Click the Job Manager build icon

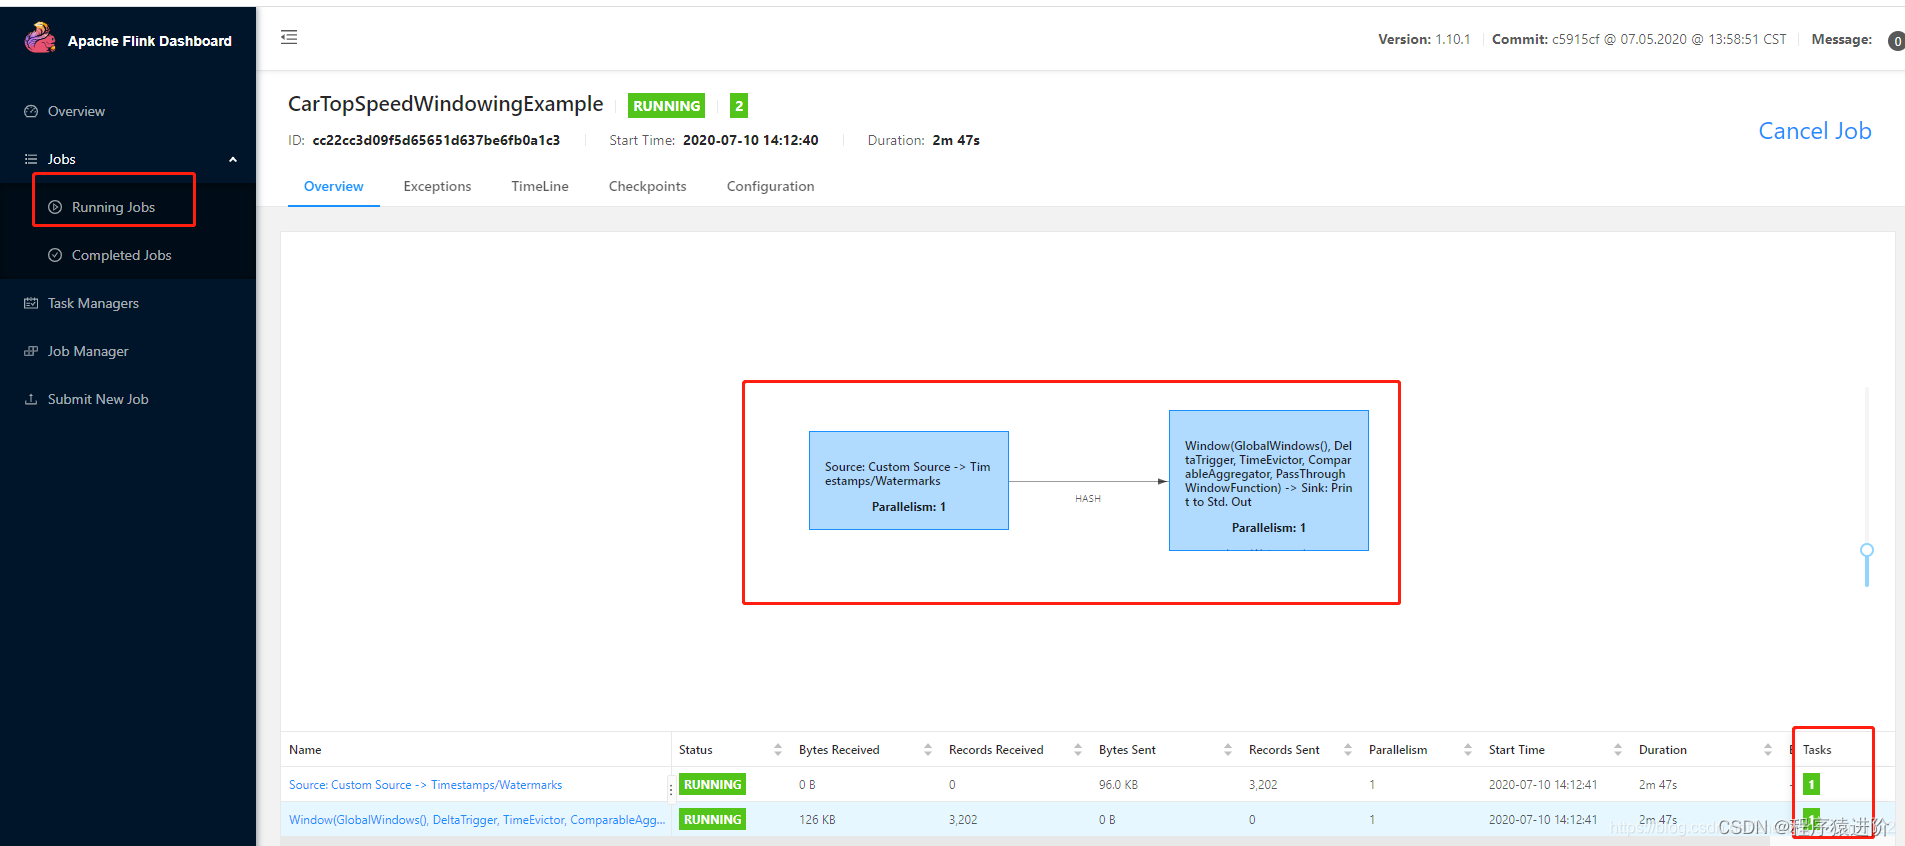point(31,351)
